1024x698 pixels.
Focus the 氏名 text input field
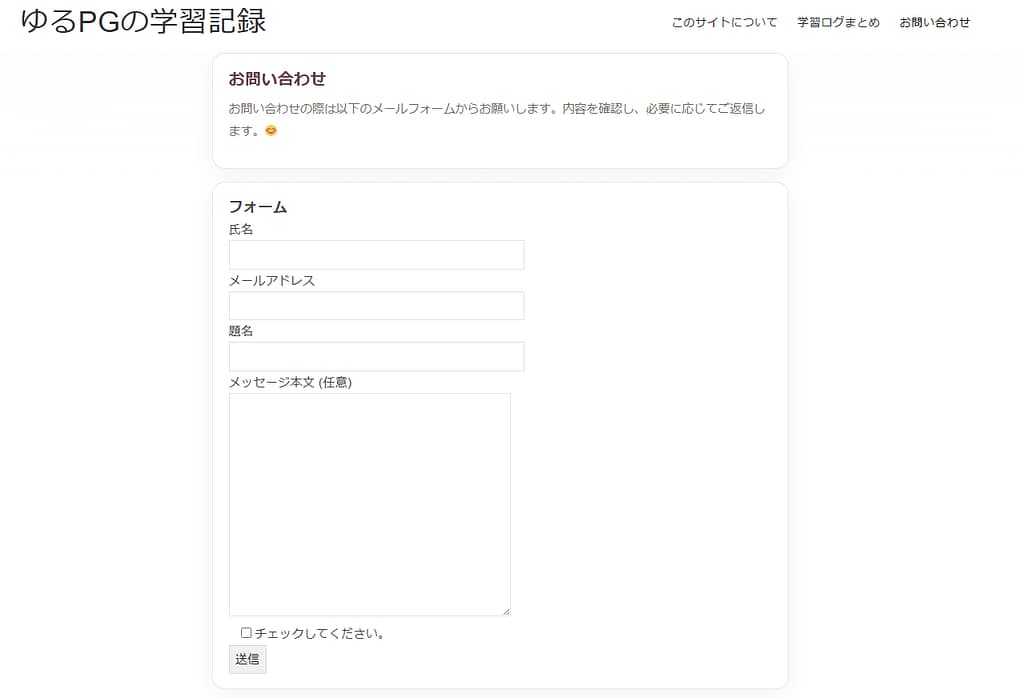pos(376,255)
